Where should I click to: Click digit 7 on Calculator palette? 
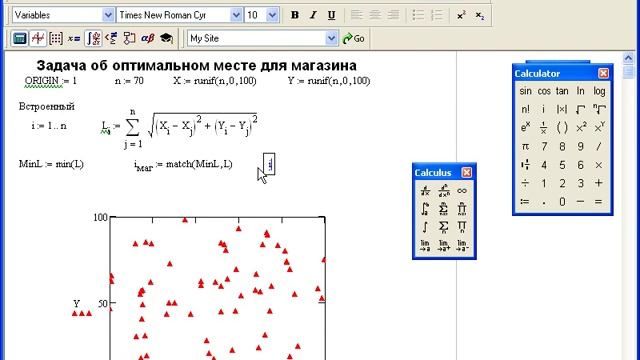pos(544,146)
